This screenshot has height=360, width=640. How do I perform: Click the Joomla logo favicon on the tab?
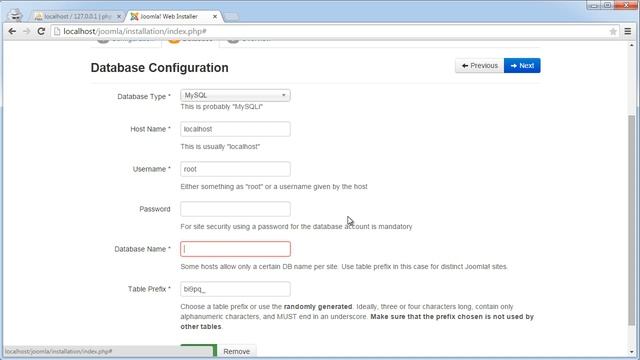click(134, 16)
